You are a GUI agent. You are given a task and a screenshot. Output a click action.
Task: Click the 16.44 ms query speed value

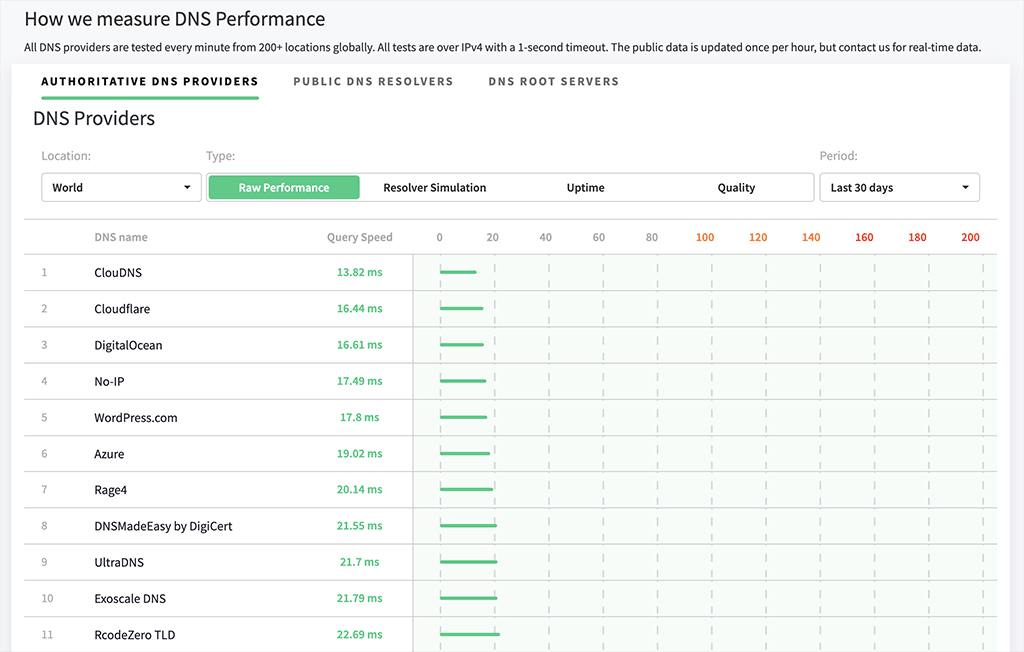pos(360,308)
